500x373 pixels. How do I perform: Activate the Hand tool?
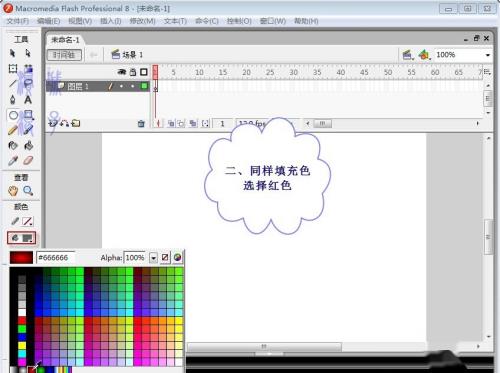tap(13, 191)
